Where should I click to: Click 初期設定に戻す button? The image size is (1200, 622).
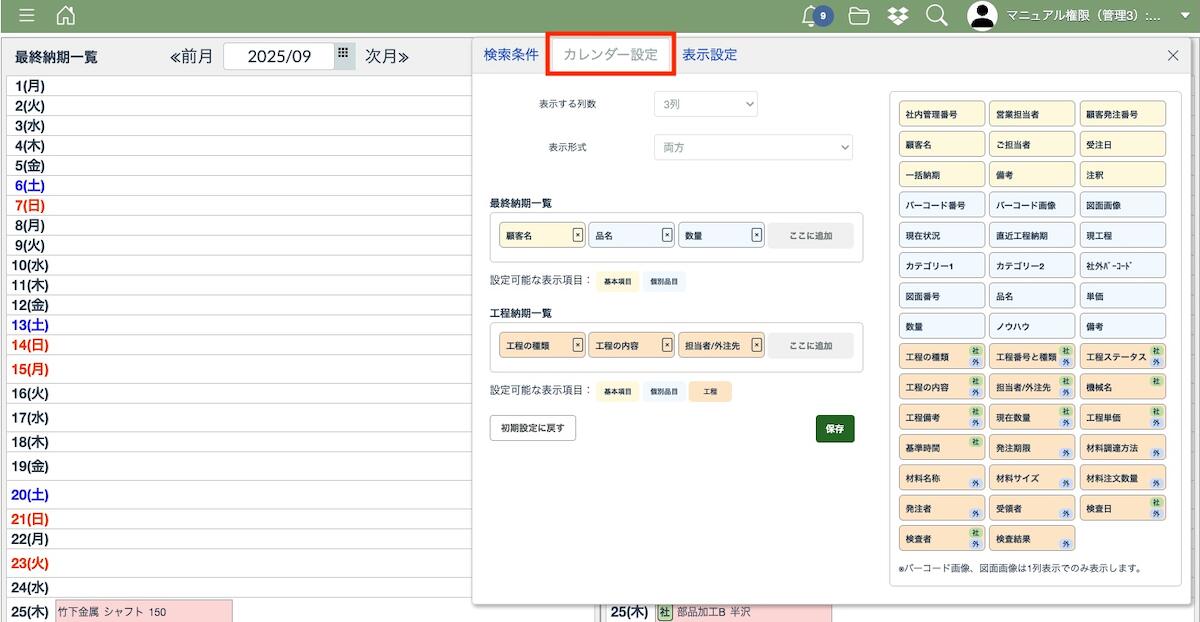coord(532,428)
